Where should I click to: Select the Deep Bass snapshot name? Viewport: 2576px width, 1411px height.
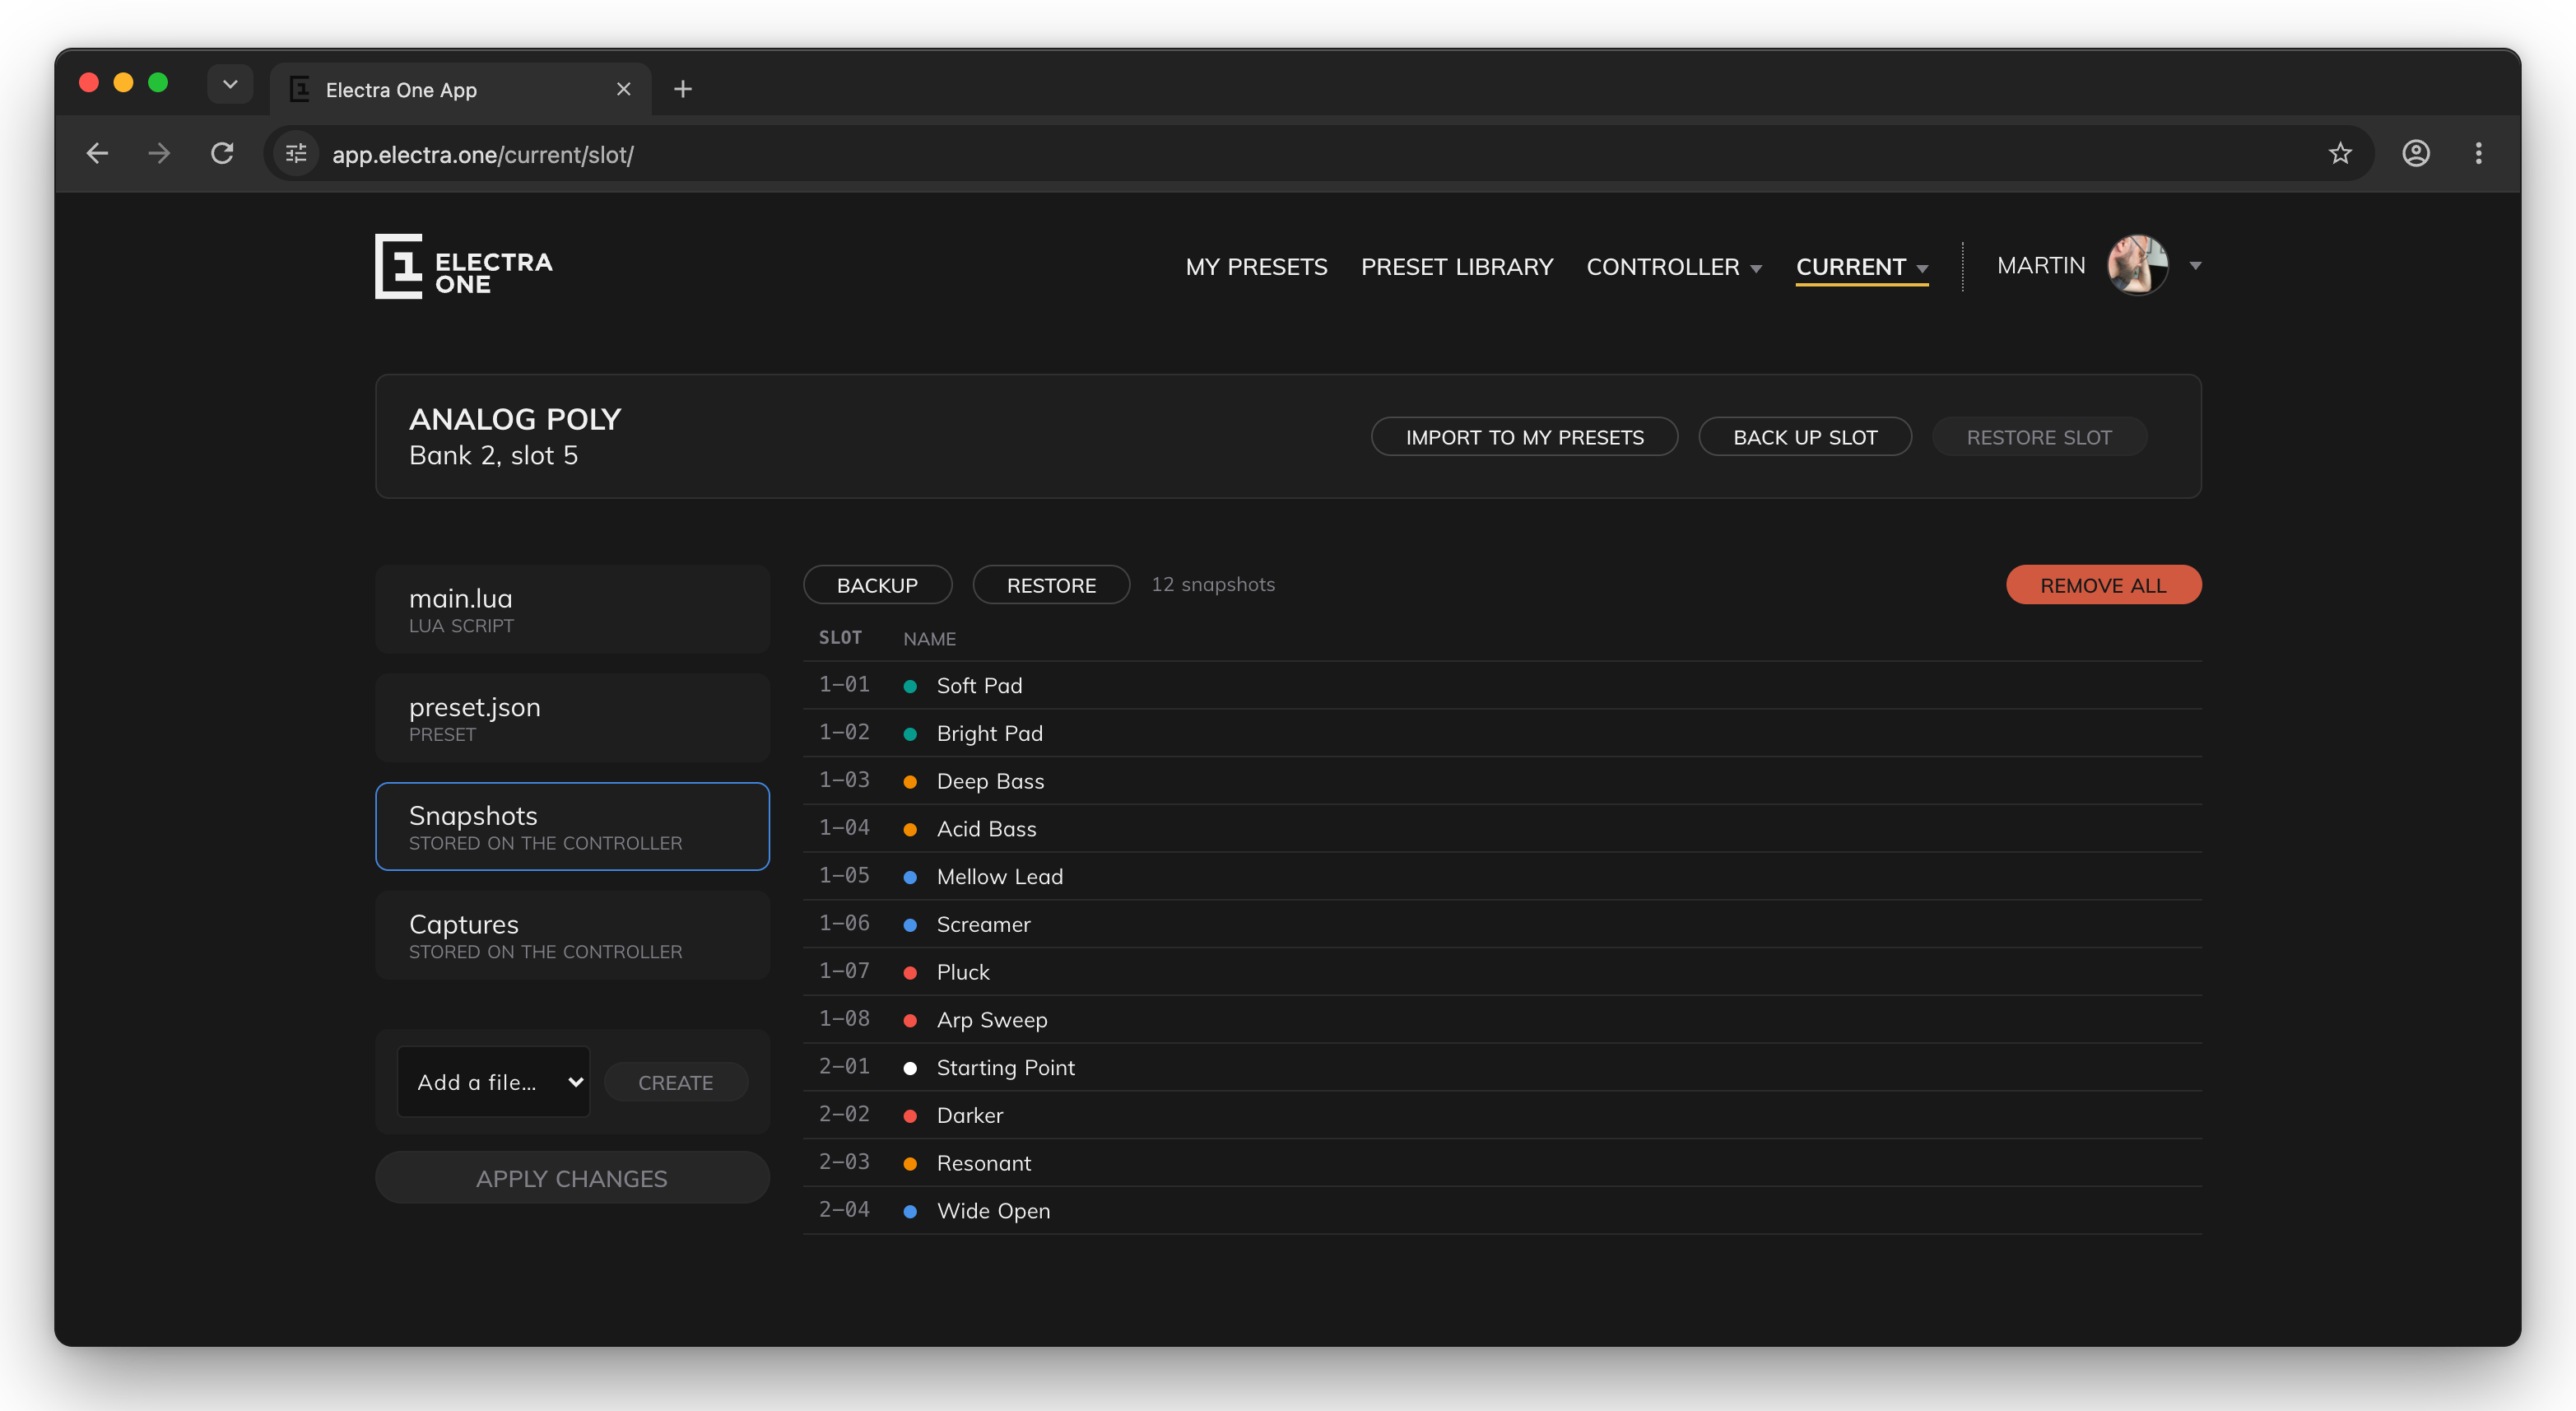click(990, 781)
